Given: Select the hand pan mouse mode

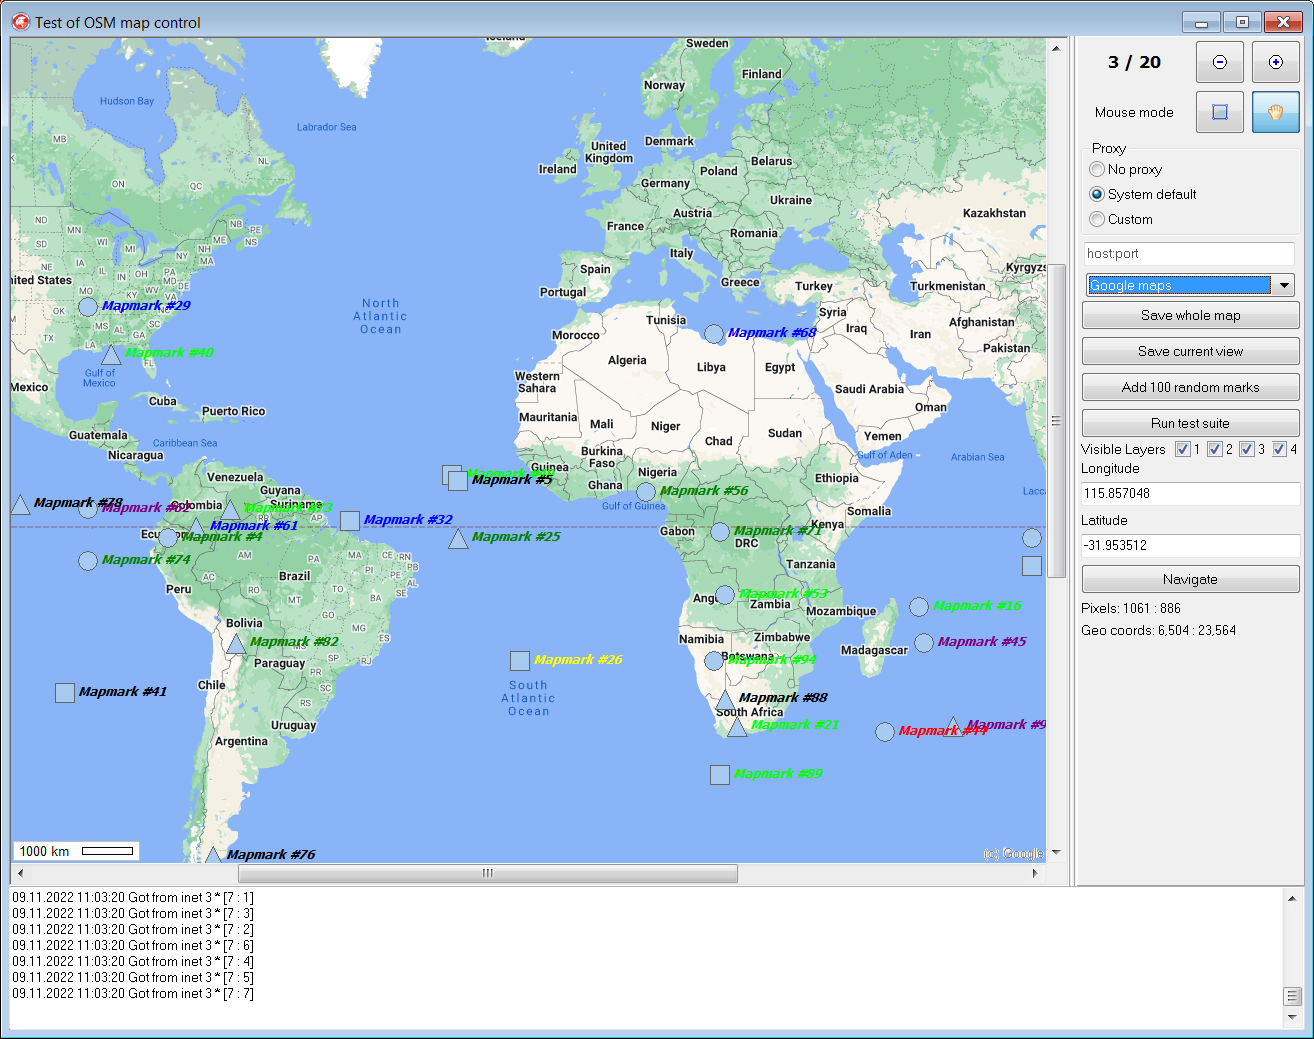Looking at the screenshot, I should click(1276, 112).
